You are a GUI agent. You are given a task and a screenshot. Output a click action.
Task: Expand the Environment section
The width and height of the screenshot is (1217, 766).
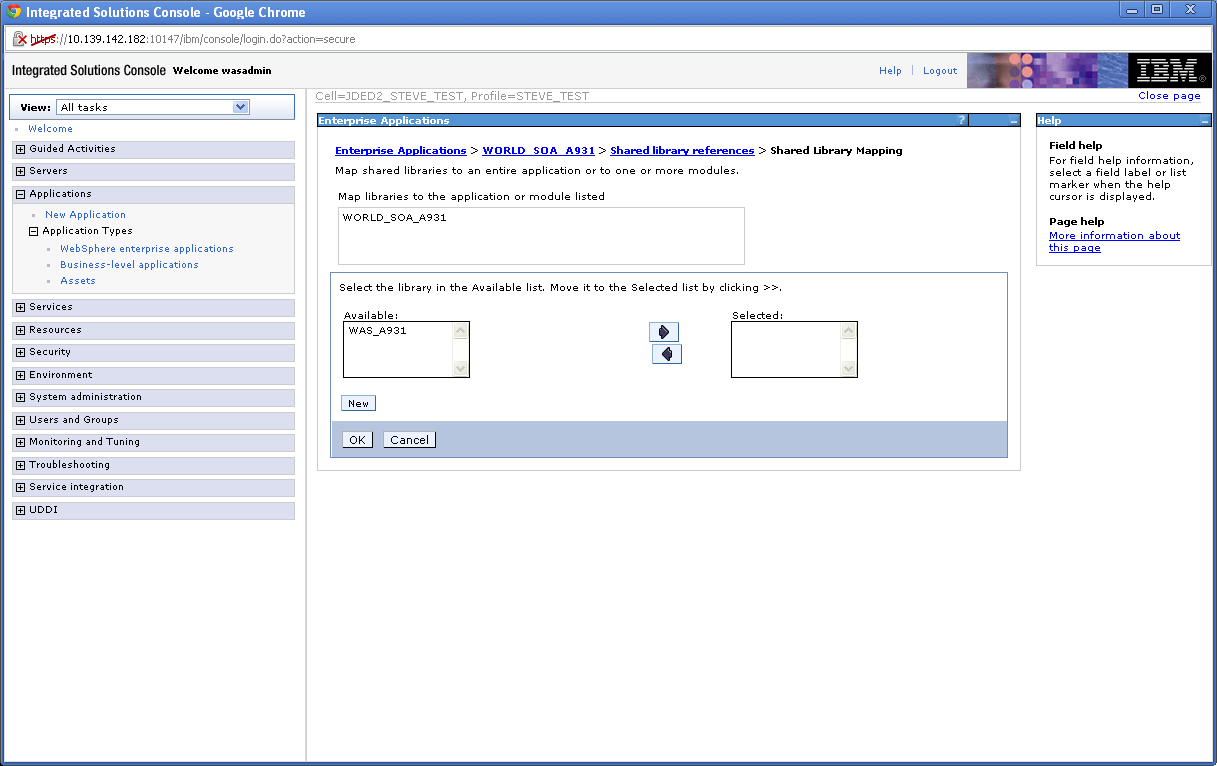click(x=20, y=375)
